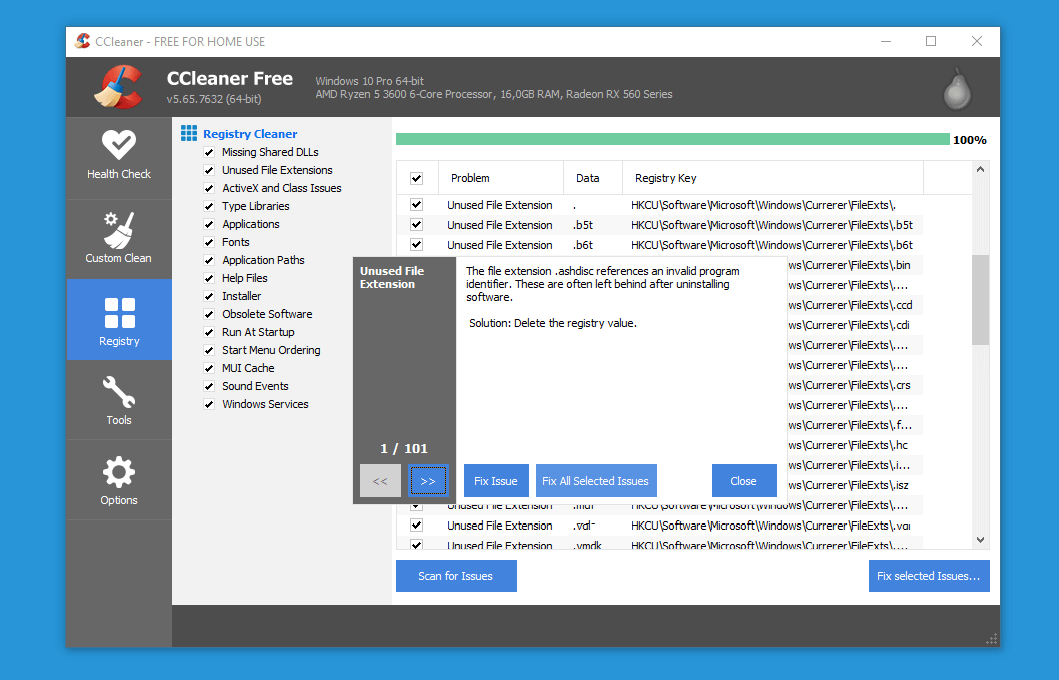This screenshot has height=680, width=1059.
Task: Click Scan for Issues button
Action: [x=456, y=576]
